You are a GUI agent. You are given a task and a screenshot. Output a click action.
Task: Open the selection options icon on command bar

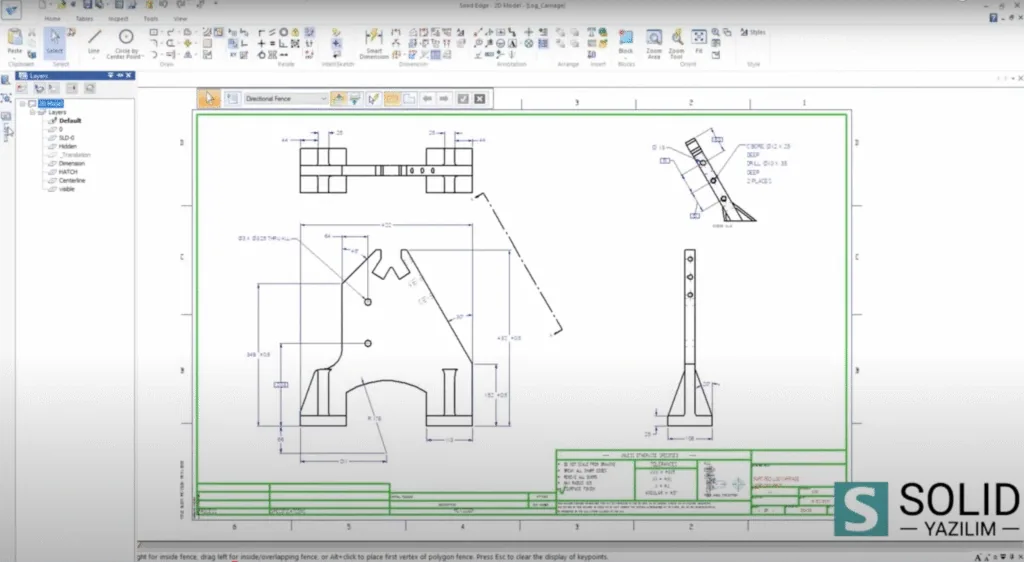coord(232,99)
